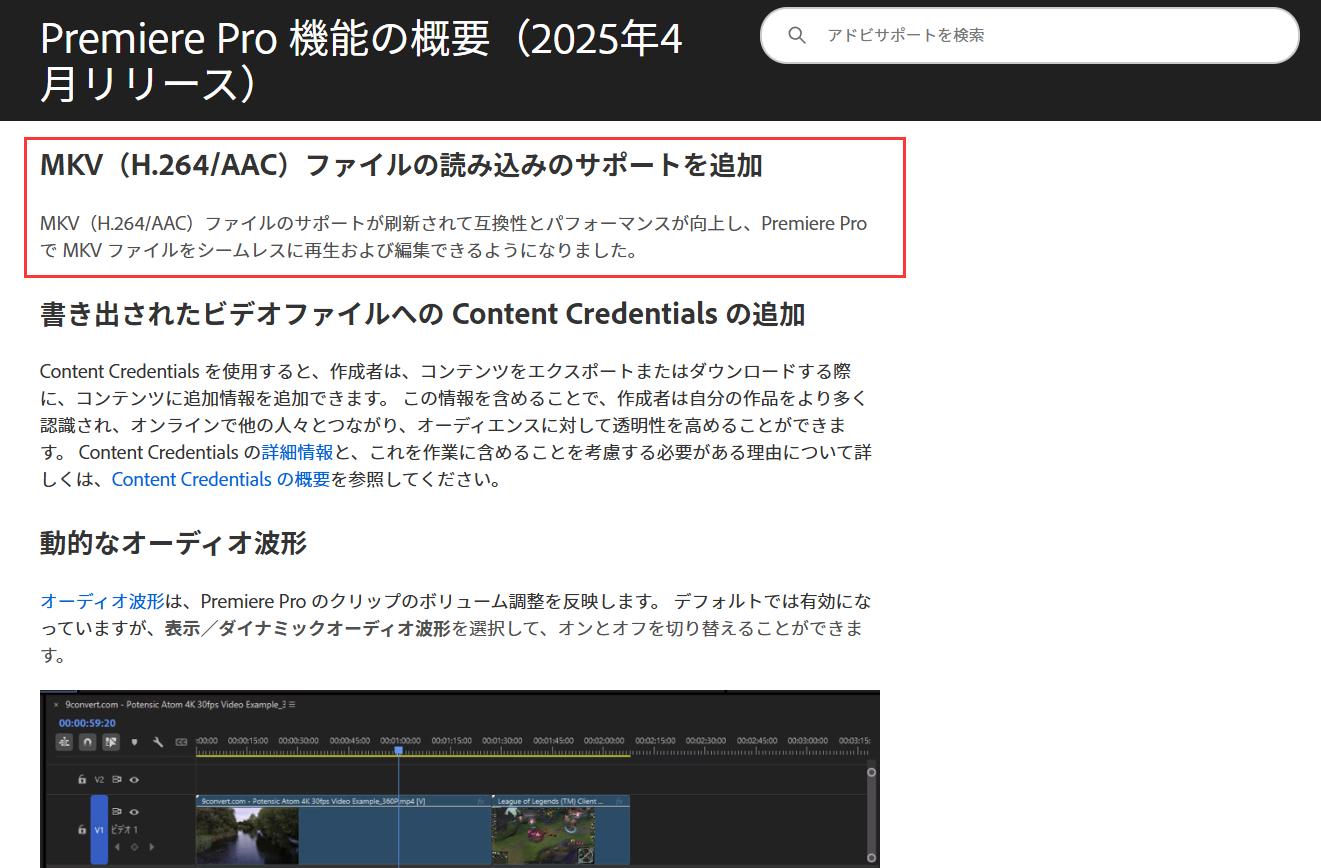Click the MKV(H.264/AAC) heading
The width and height of the screenshot is (1321, 868).
pos(401,165)
